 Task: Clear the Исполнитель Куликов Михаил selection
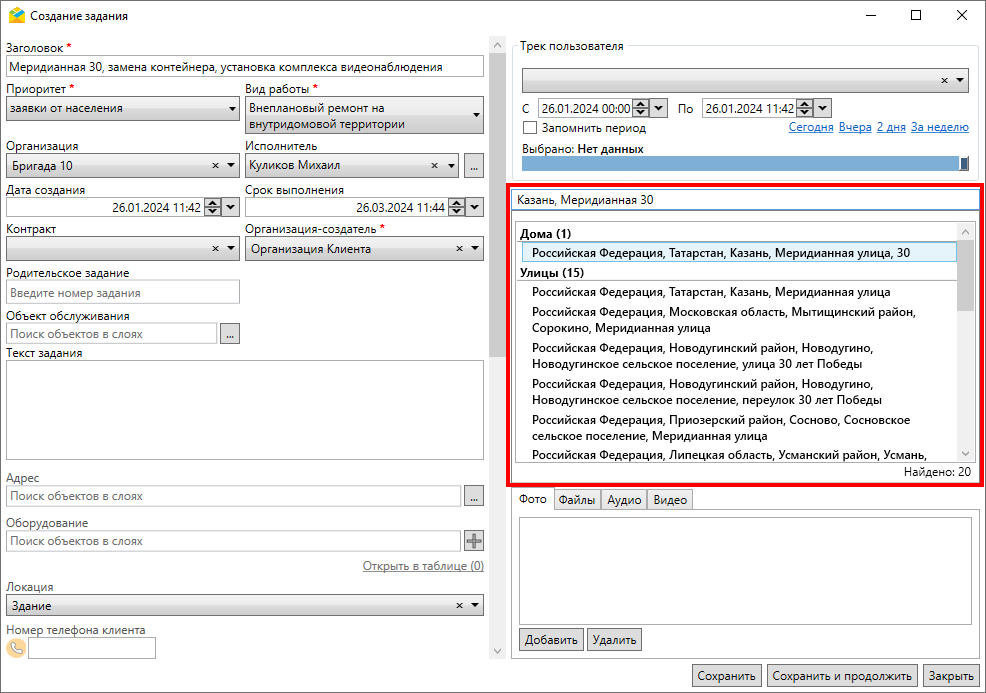point(435,166)
